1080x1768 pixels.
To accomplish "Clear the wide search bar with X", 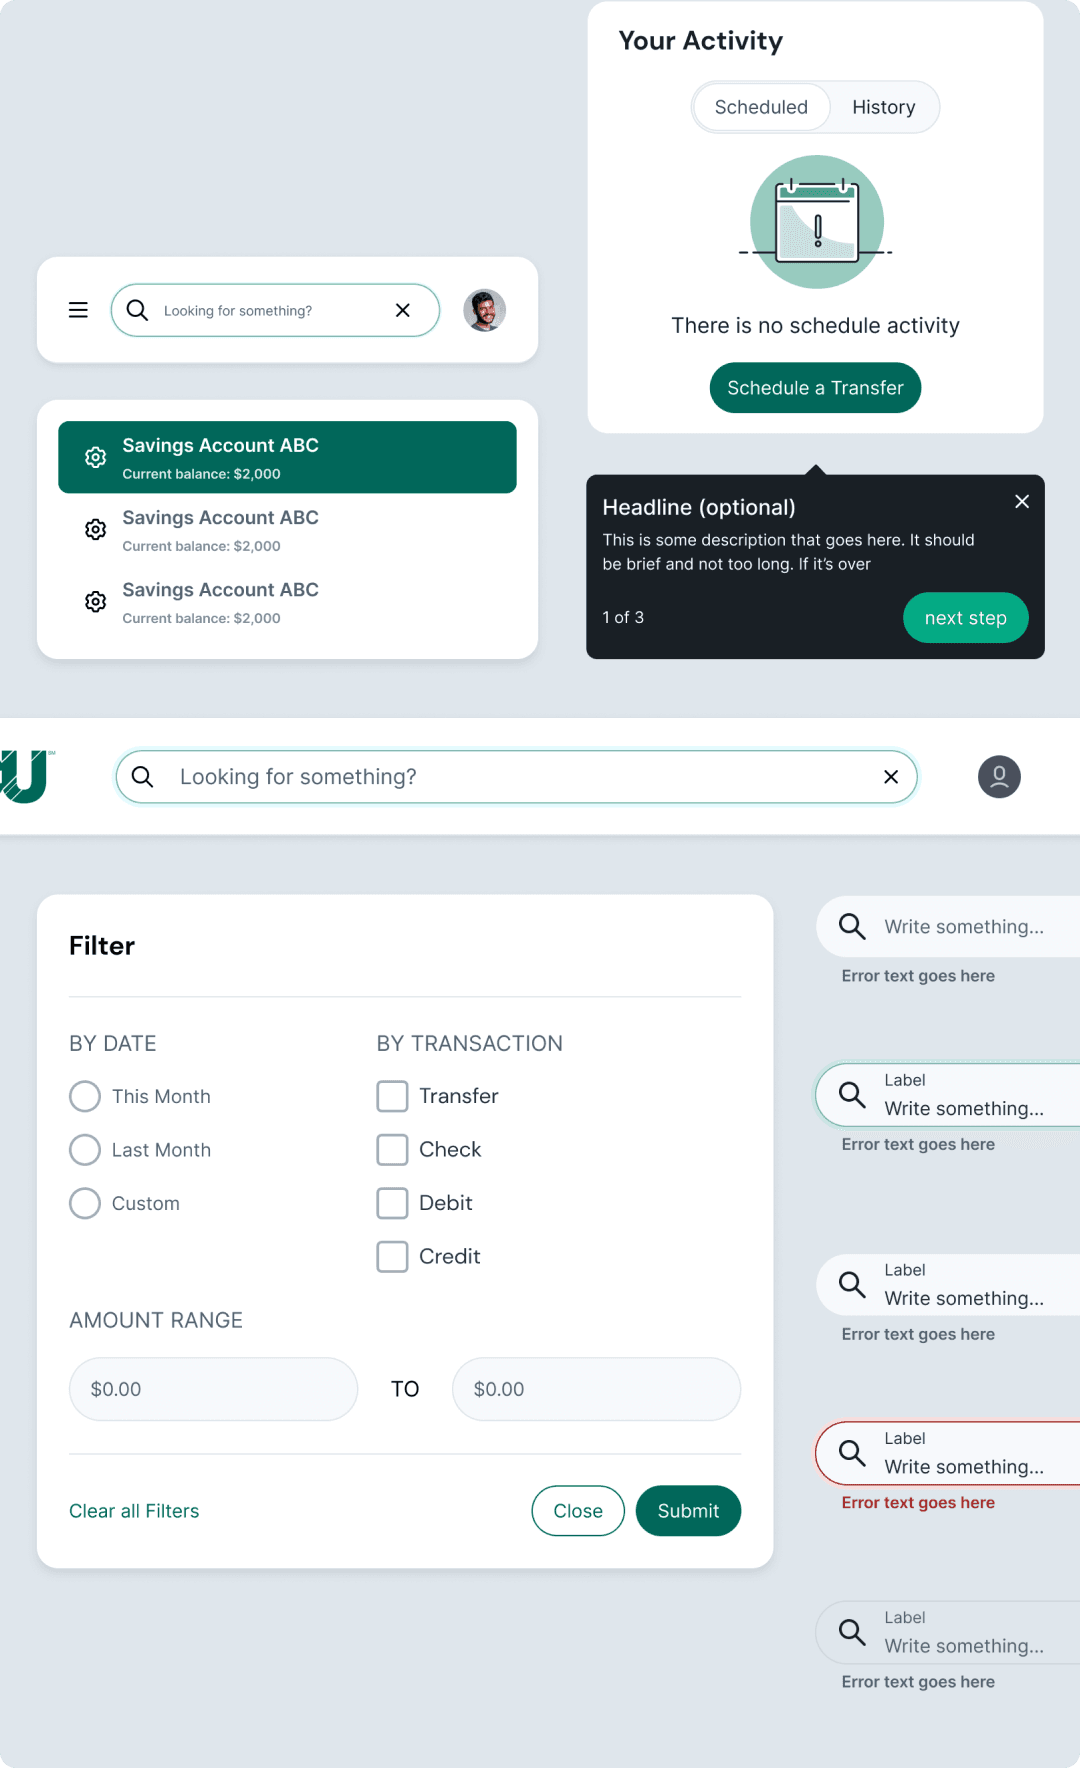I will [x=891, y=777].
